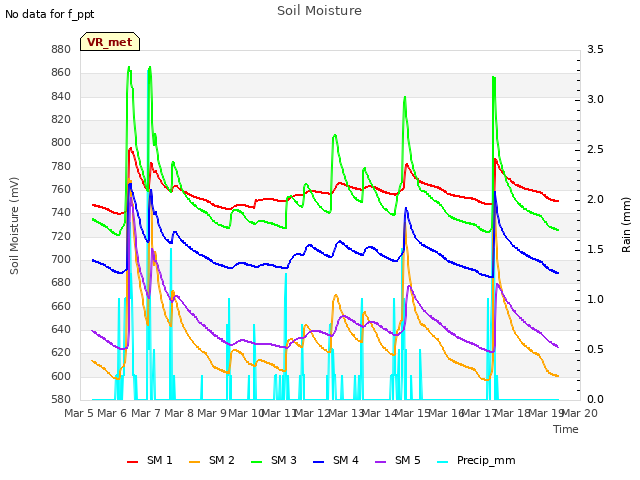The width and height of the screenshot is (640, 480).
Task: Click the Time x-axis label
Action: click(x=566, y=429)
